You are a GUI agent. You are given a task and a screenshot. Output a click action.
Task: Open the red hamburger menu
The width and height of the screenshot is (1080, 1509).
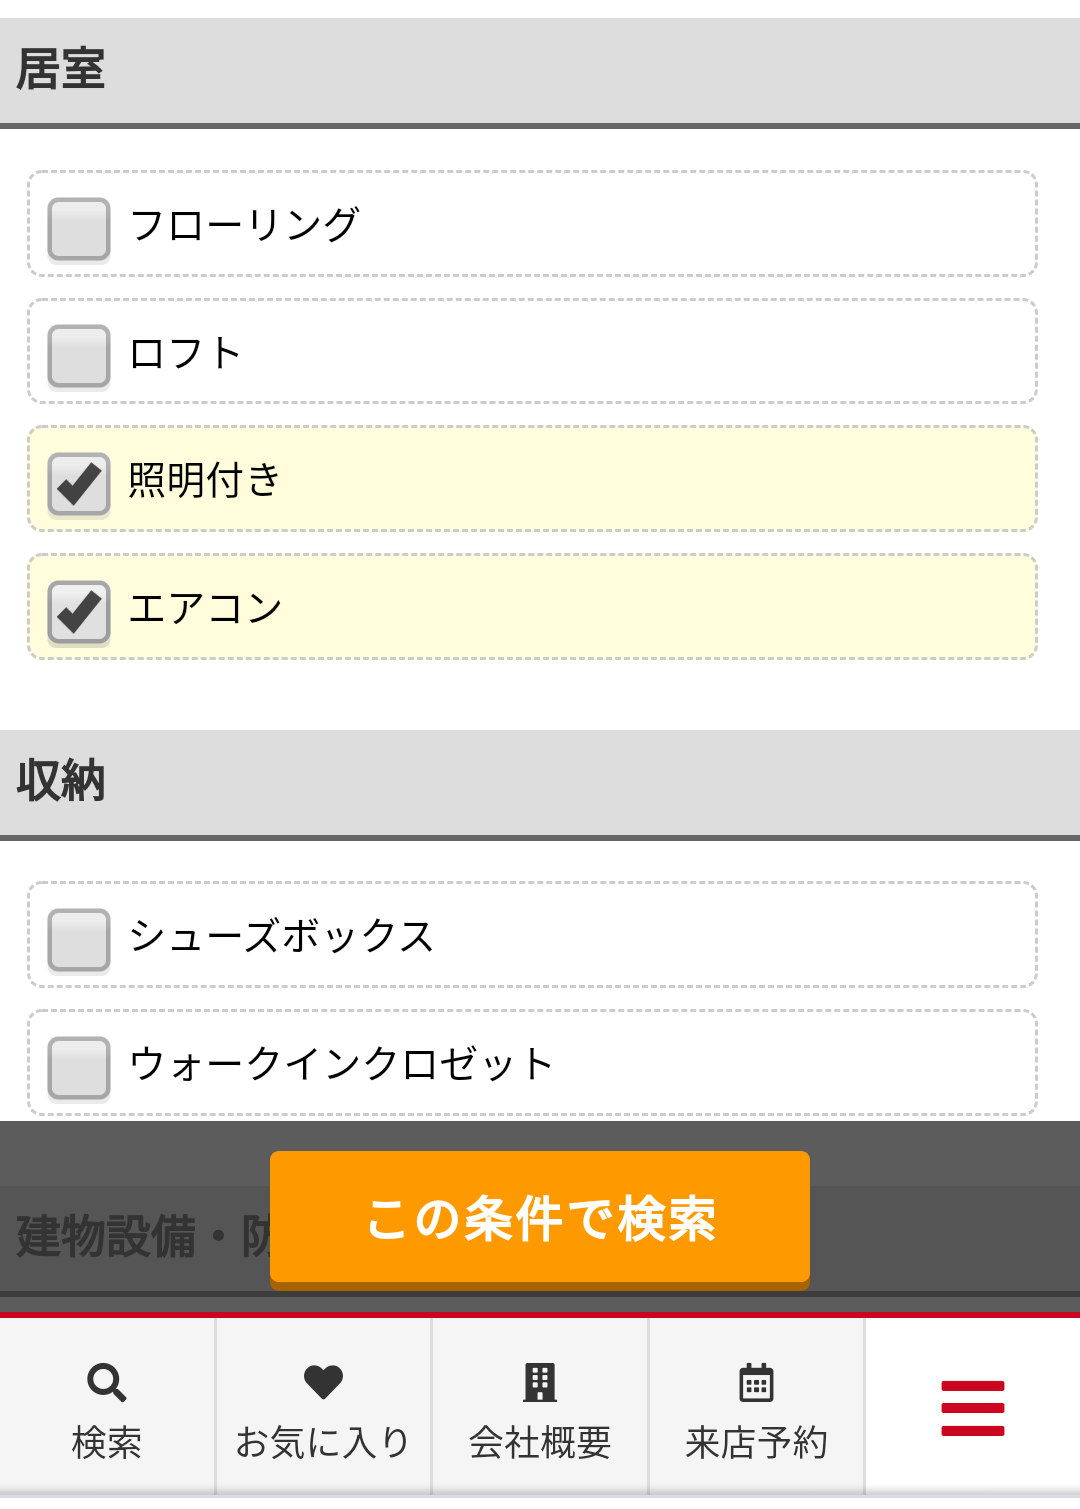click(972, 1408)
